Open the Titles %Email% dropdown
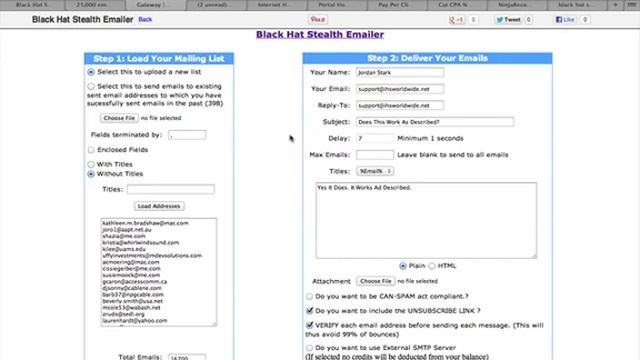The image size is (640, 360). [375, 171]
